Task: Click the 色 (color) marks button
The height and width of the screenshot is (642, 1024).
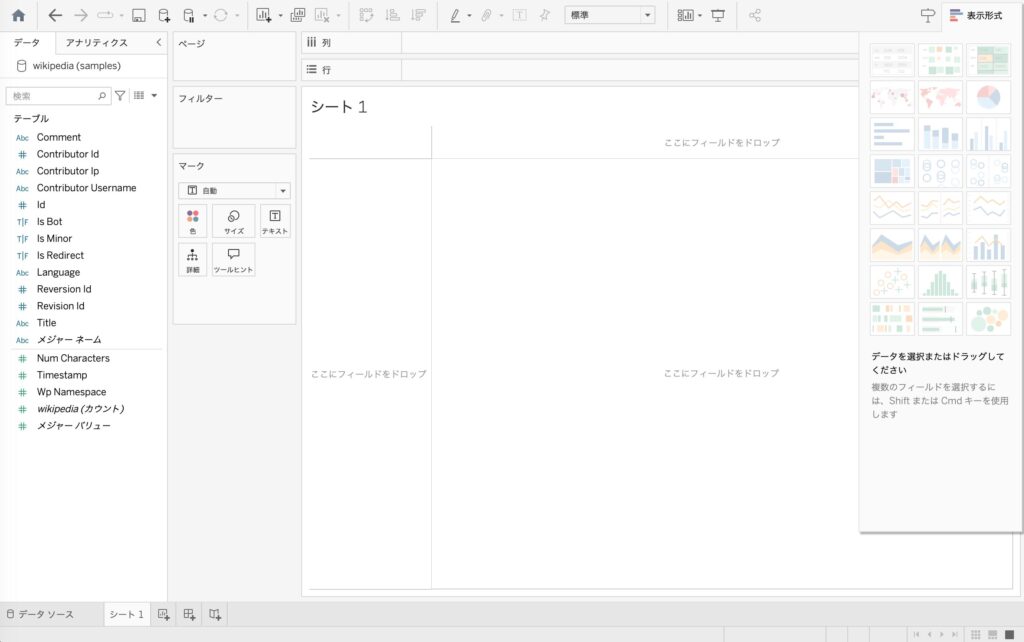Action: pyautogui.click(x=193, y=221)
